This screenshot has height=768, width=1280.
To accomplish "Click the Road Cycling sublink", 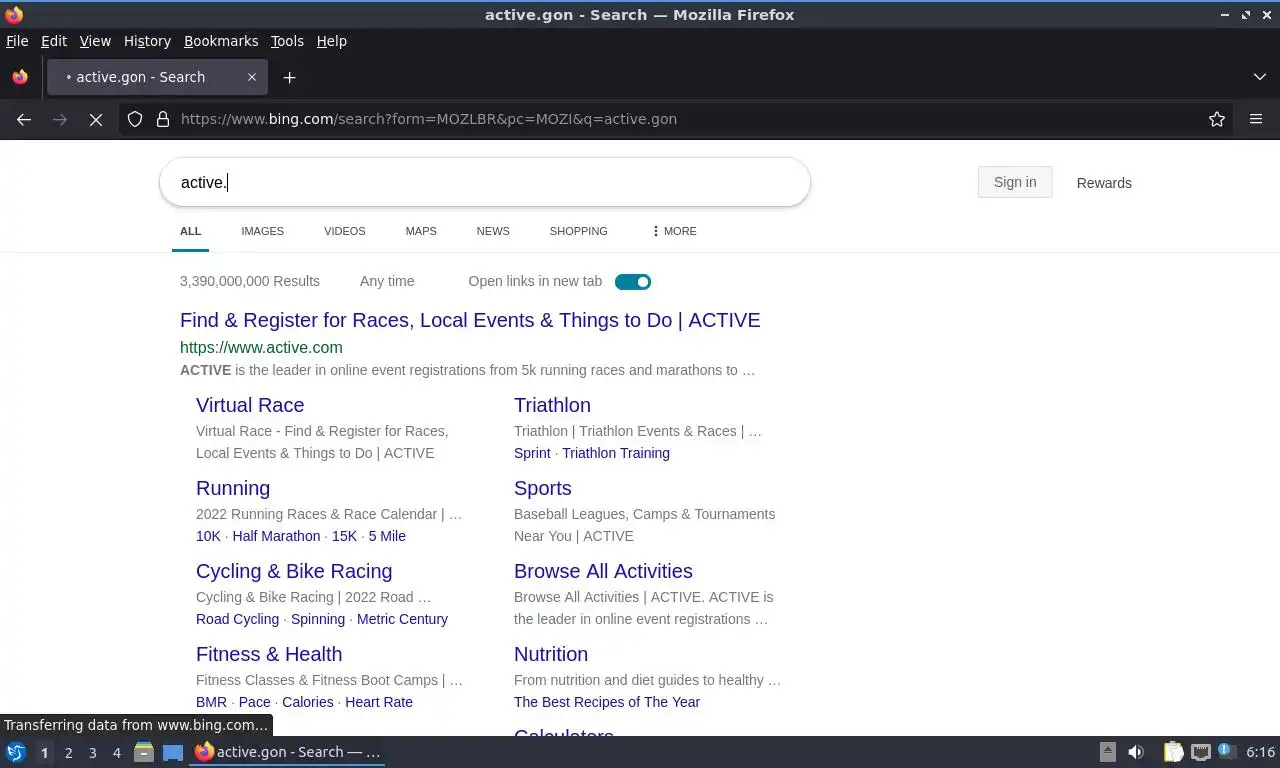I will (237, 619).
